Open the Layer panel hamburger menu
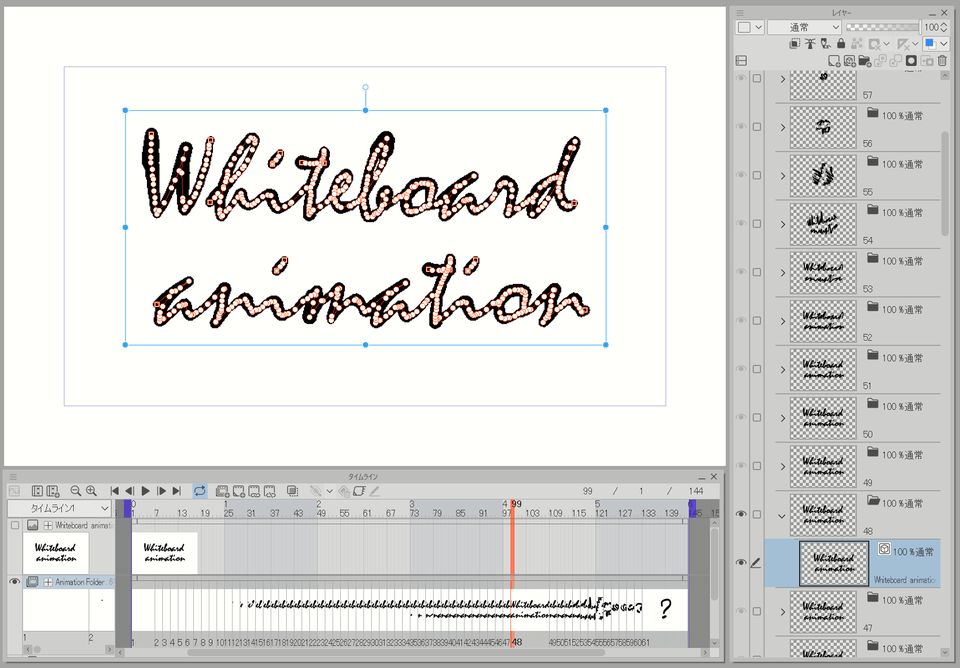 (740, 12)
